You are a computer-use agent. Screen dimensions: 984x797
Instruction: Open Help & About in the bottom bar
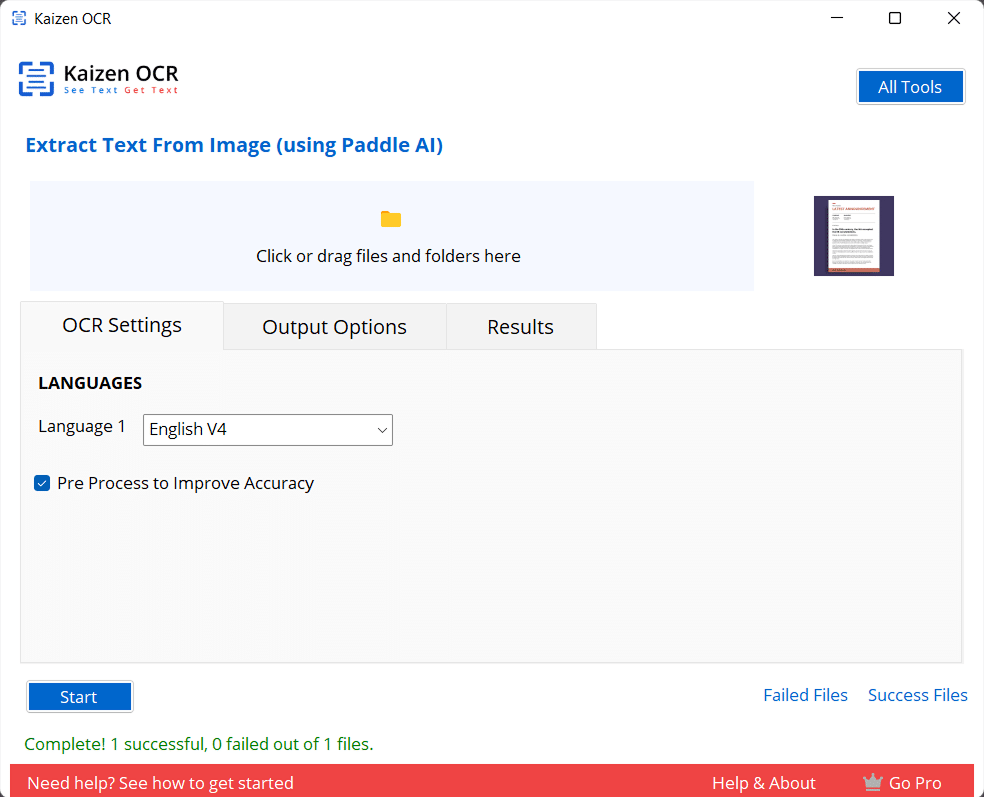[x=764, y=783]
